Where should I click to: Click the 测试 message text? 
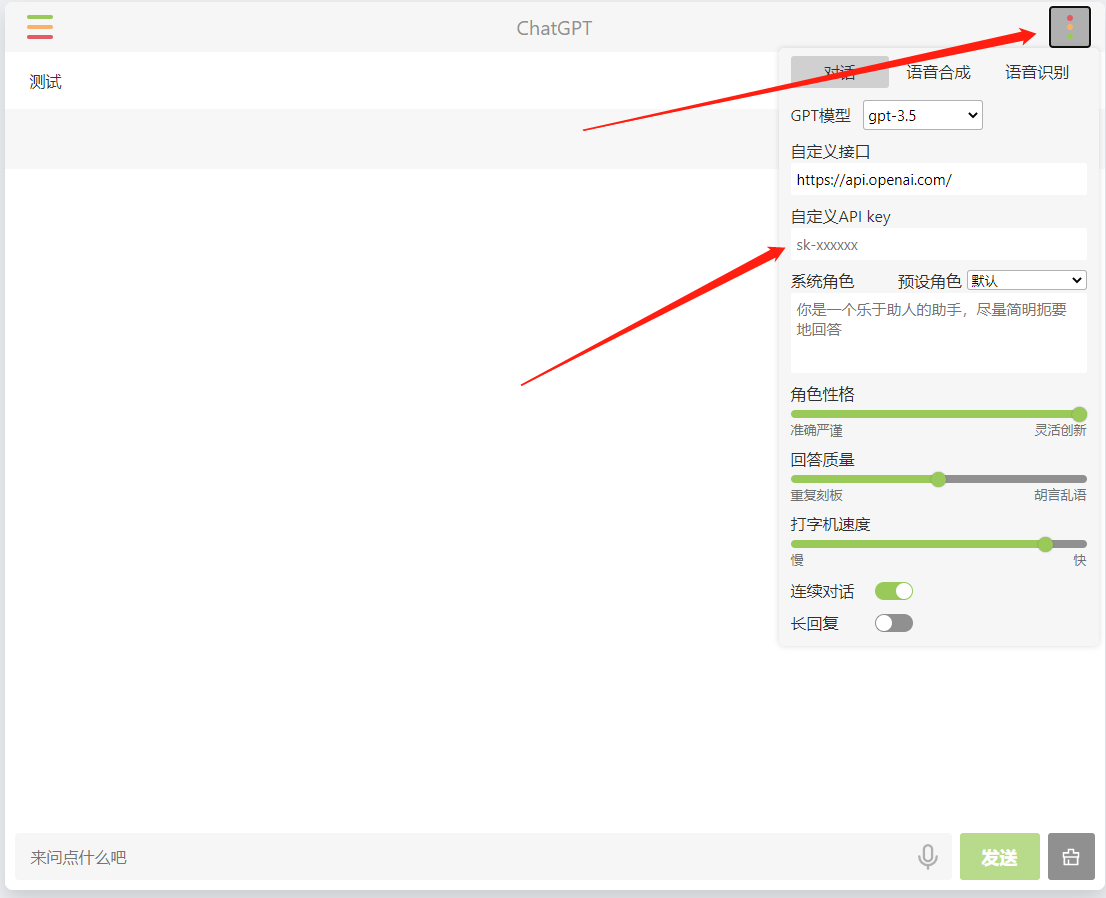(45, 82)
